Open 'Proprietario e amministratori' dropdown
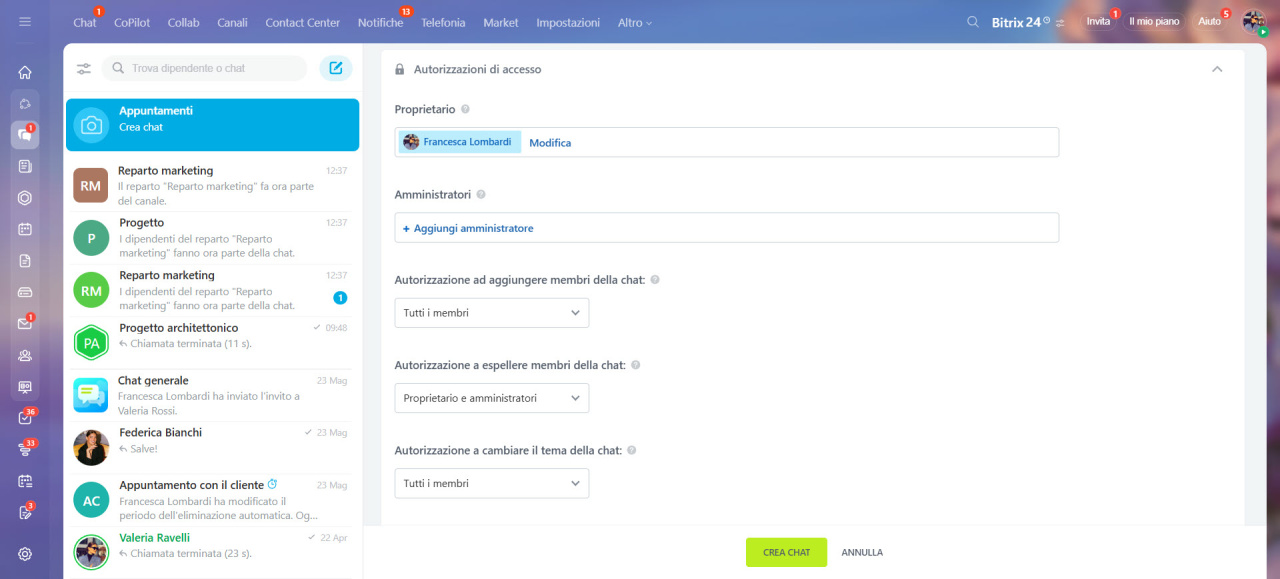Screen dimensions: 1280x579 point(492,398)
